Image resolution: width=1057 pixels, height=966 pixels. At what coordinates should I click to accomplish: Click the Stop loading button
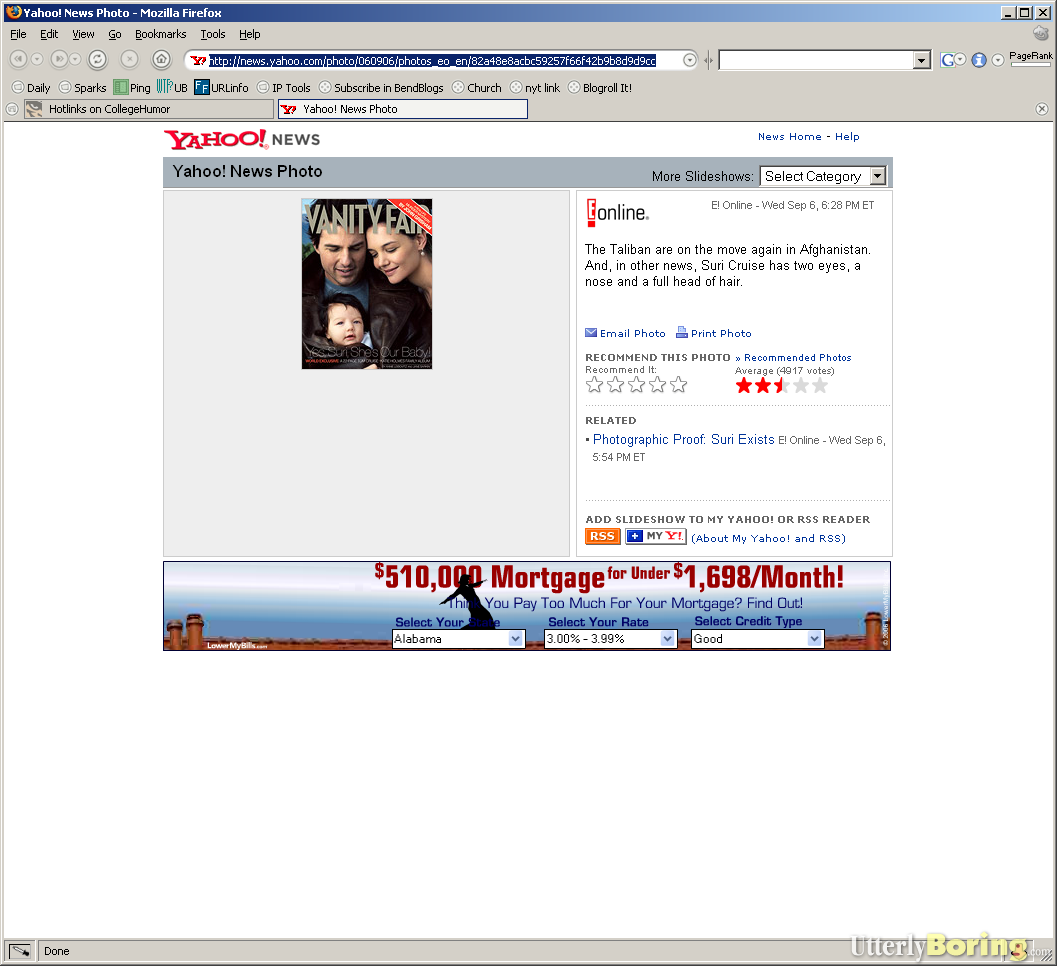(129, 59)
